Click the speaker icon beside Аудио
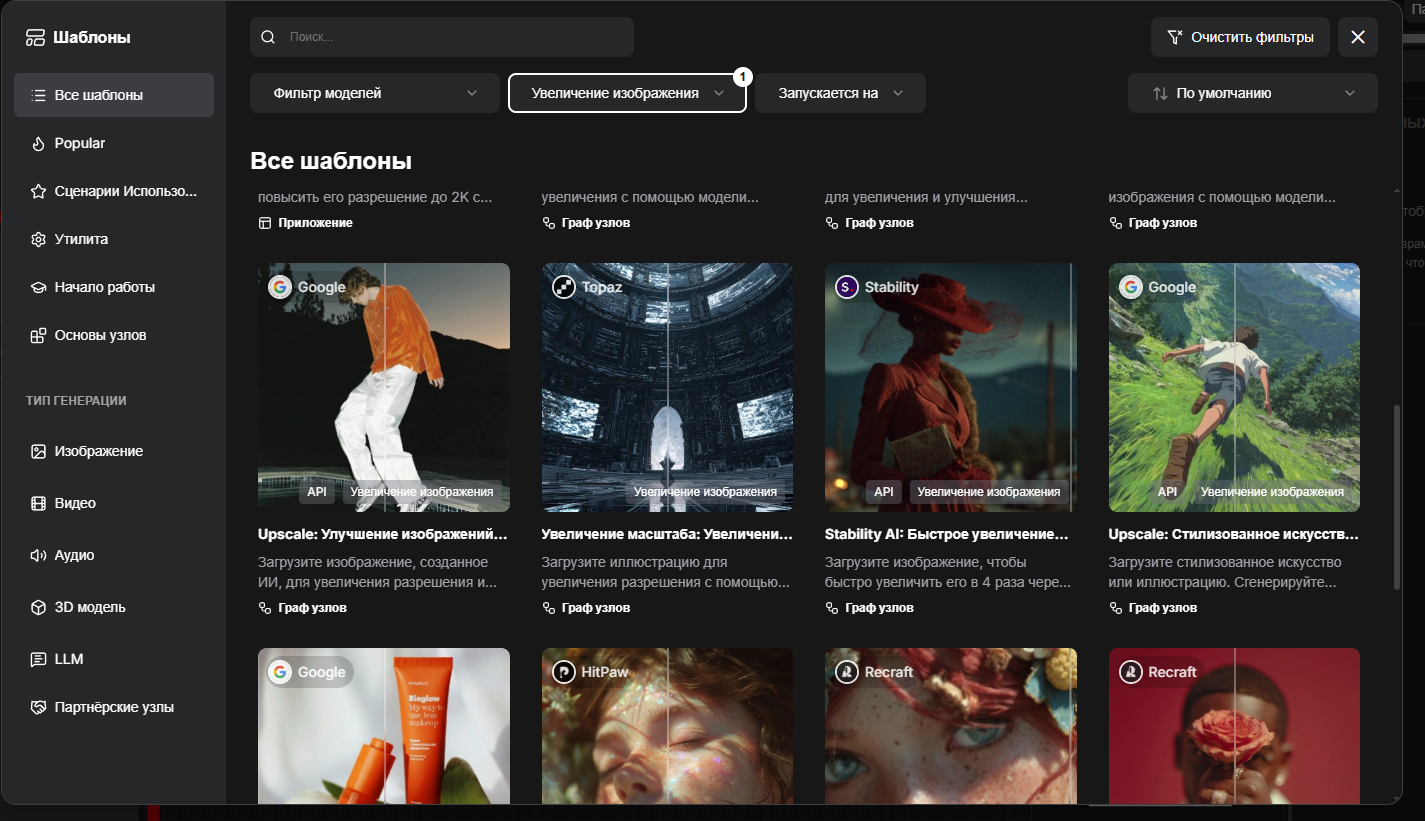Viewport: 1425px width, 821px height. [38, 555]
